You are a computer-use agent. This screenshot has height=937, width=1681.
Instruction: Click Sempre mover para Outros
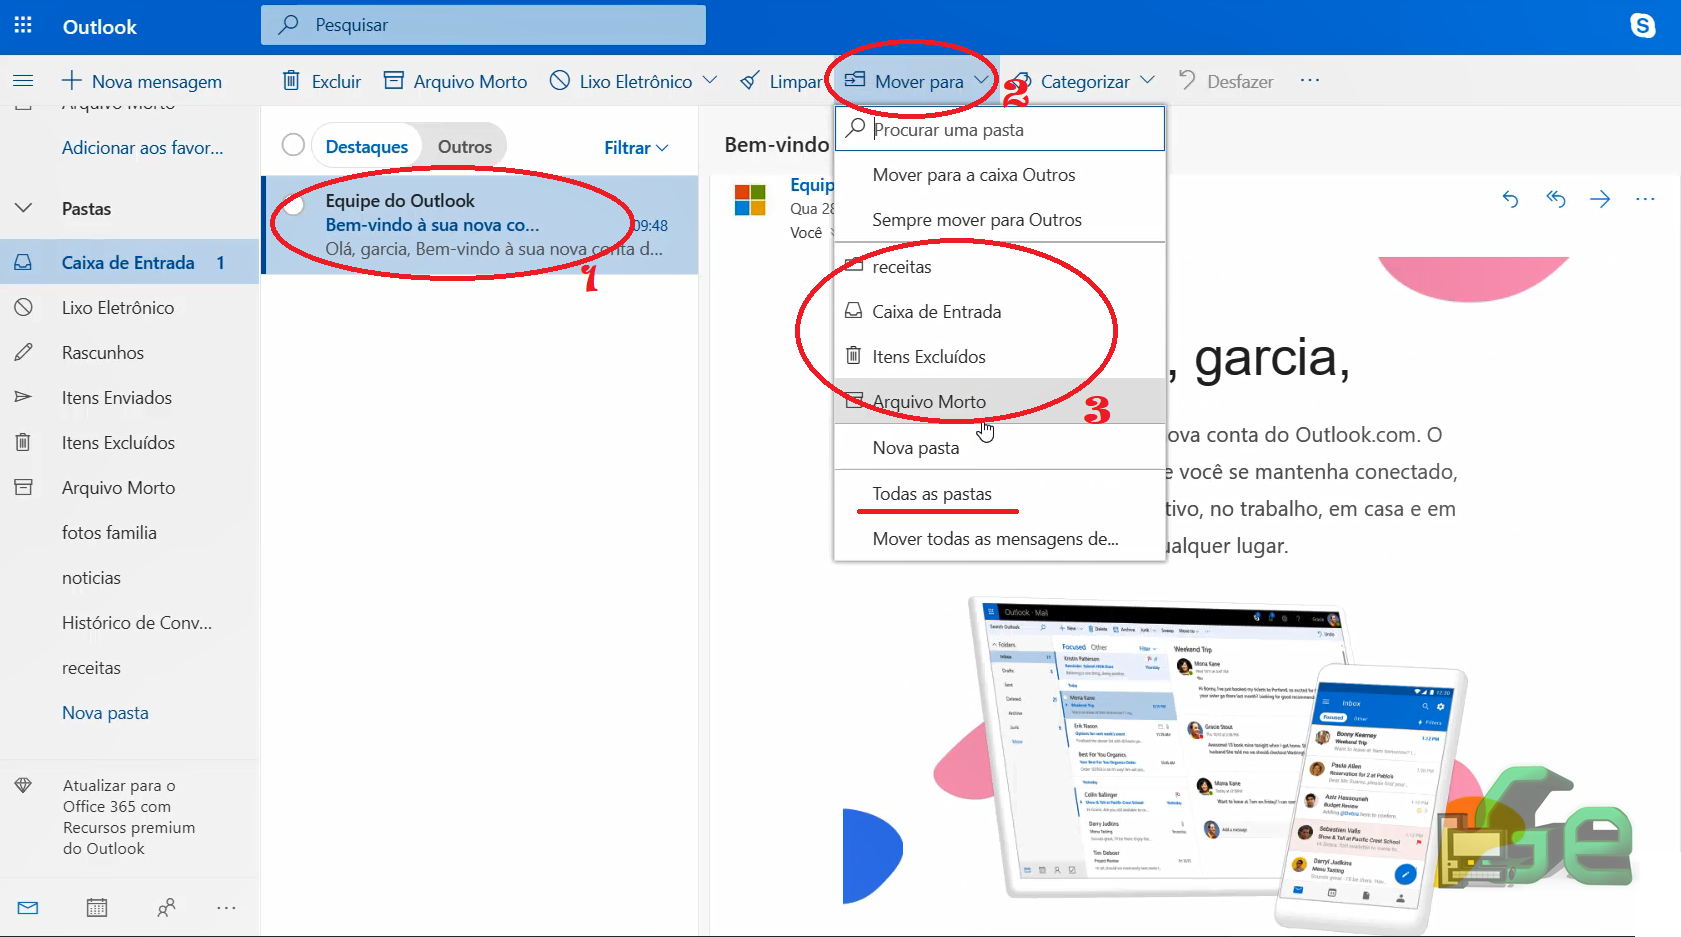point(1000,220)
